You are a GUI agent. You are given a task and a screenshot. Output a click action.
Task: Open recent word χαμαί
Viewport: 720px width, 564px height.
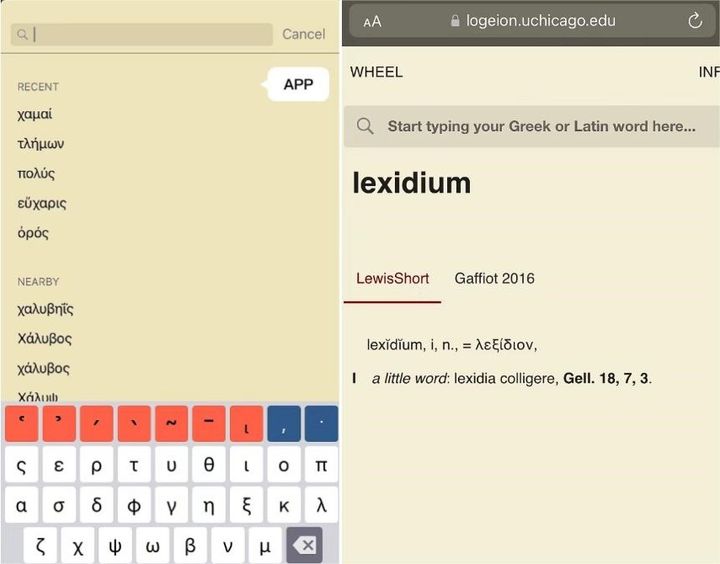tap(35, 114)
